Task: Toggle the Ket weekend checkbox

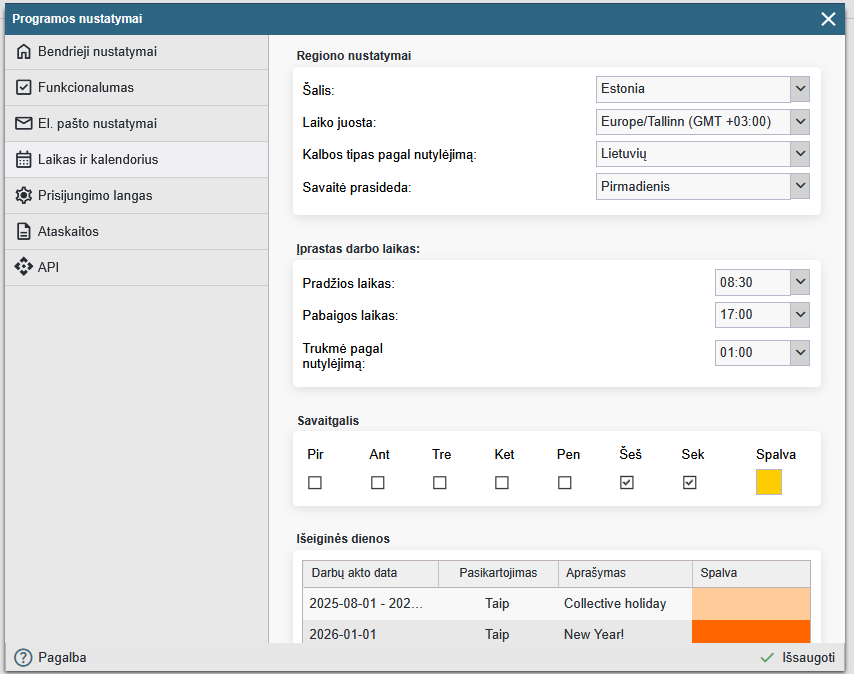Action: [x=502, y=483]
